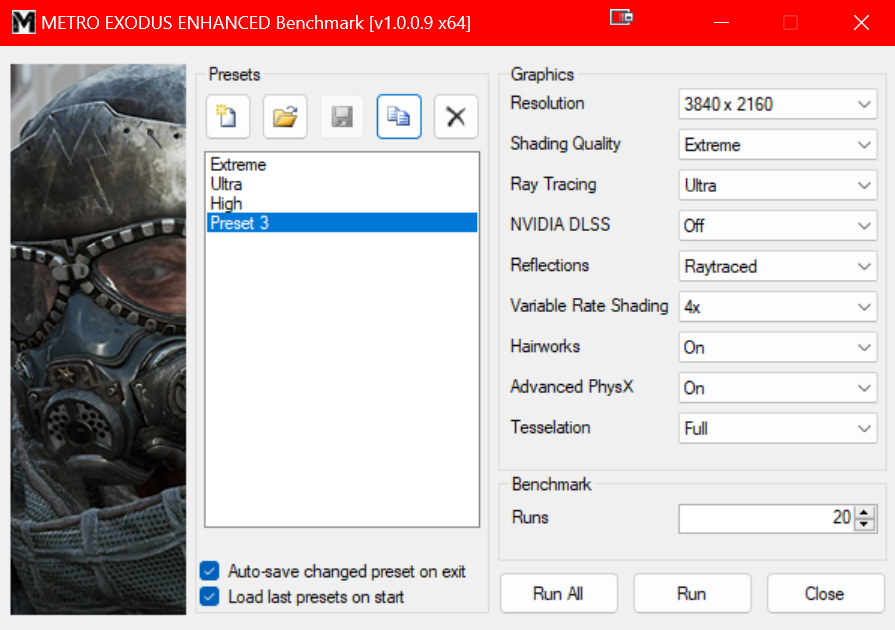The image size is (895, 630).
Task: Open the Resolution dropdown
Action: [777, 104]
